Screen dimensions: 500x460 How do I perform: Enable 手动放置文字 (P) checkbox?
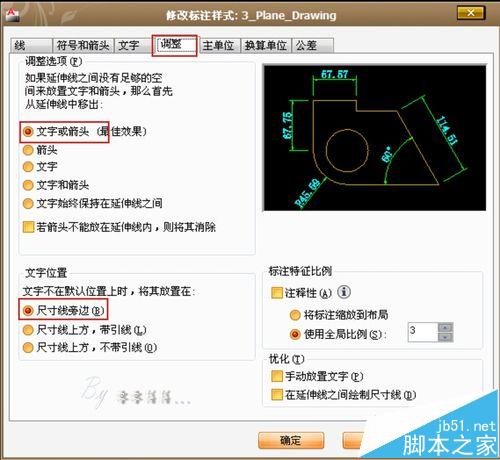click(277, 376)
